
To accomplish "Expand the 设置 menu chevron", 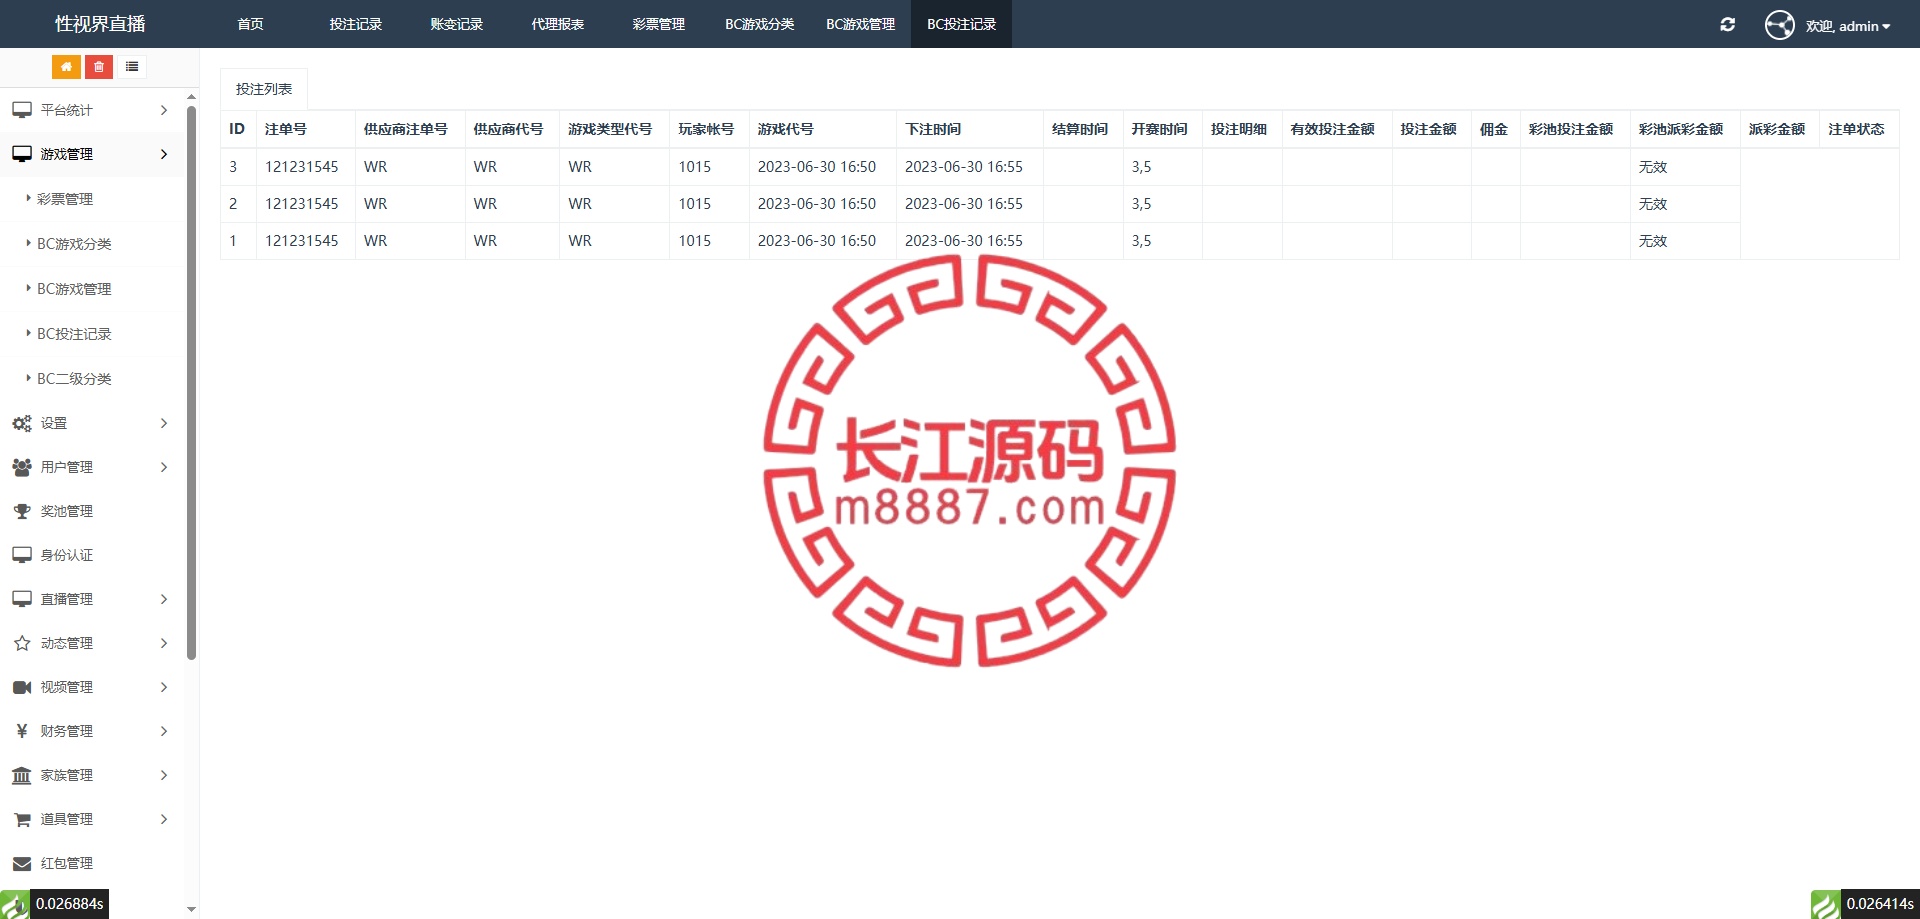I will pos(164,423).
